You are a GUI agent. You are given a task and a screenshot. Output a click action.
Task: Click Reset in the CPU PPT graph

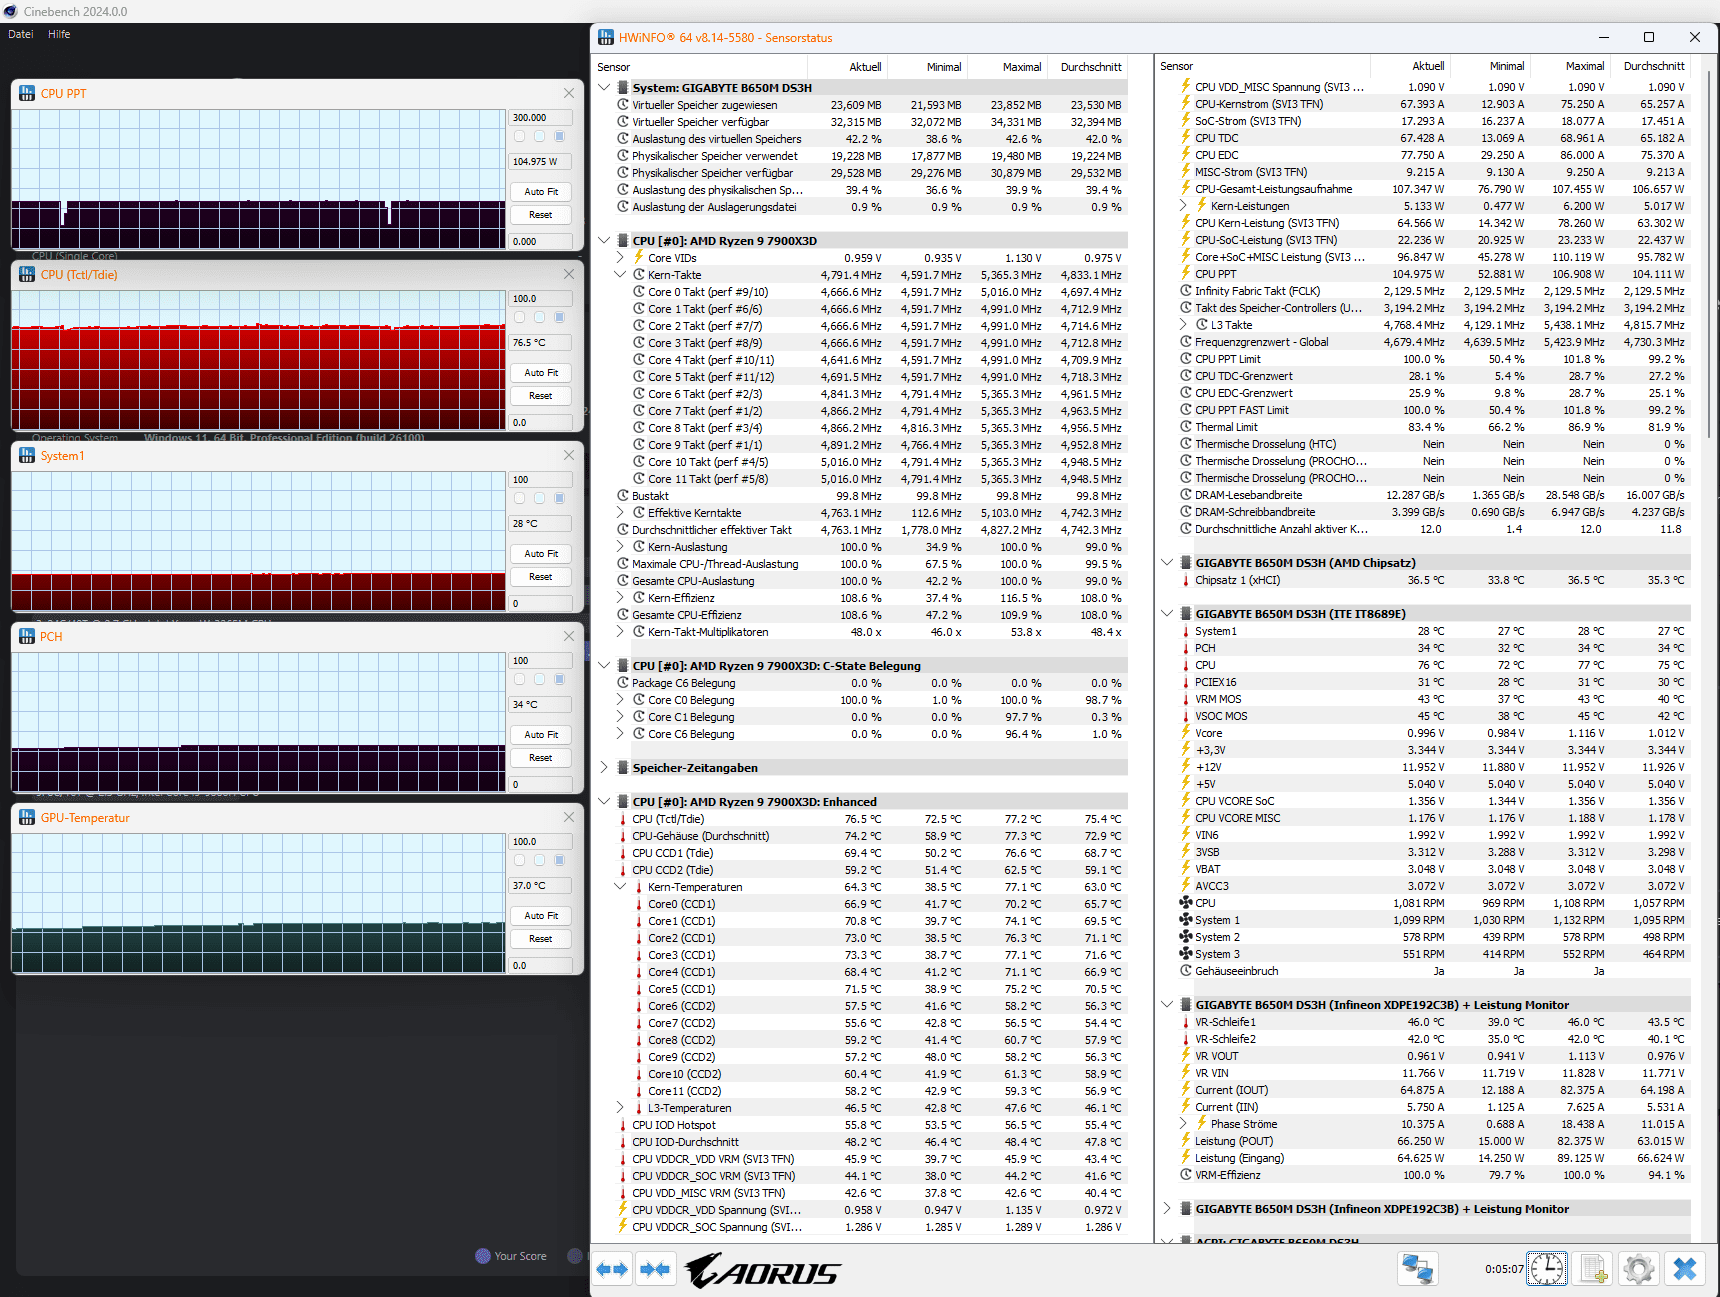click(x=541, y=215)
